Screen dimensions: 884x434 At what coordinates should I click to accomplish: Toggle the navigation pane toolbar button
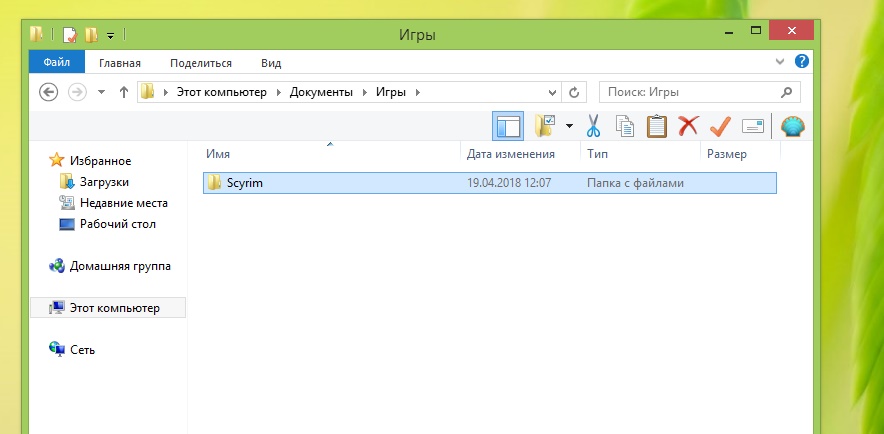click(x=508, y=126)
